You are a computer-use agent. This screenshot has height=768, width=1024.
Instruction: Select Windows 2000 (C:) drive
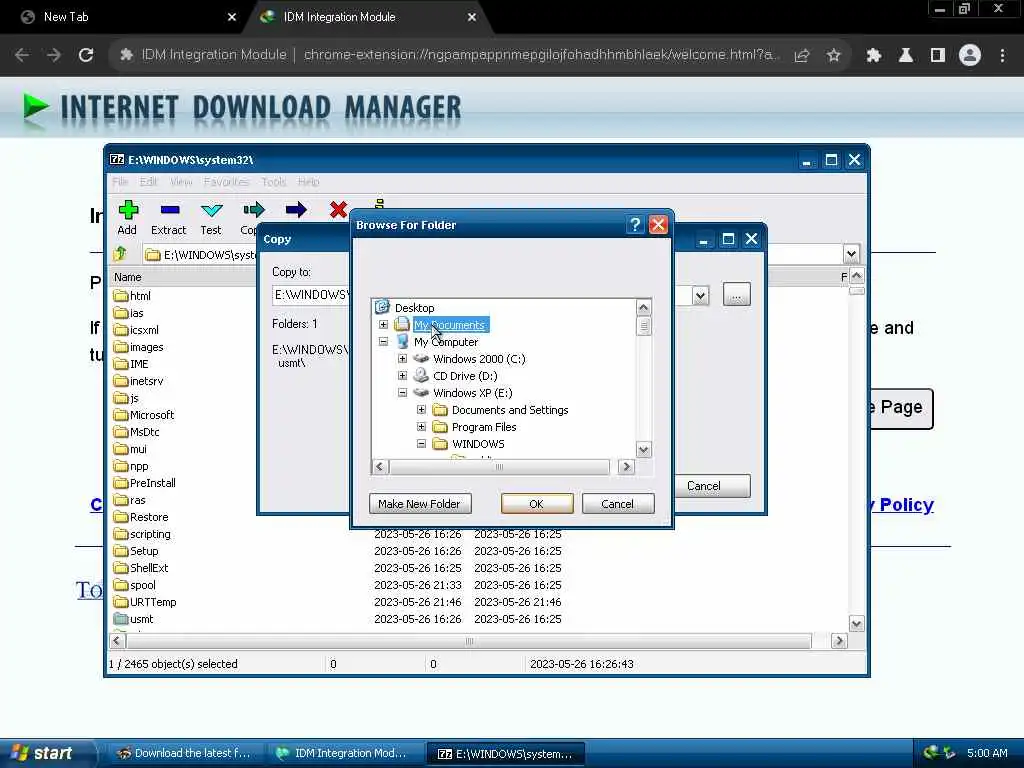coord(479,359)
